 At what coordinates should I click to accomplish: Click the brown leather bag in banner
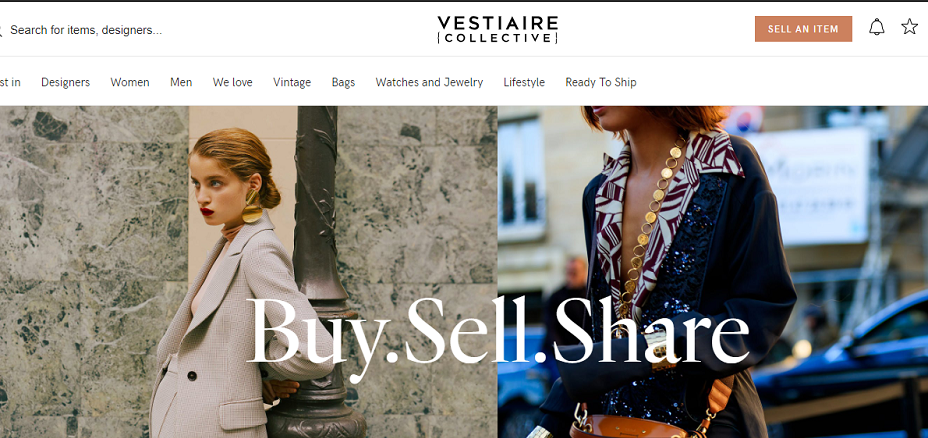pos(627,425)
